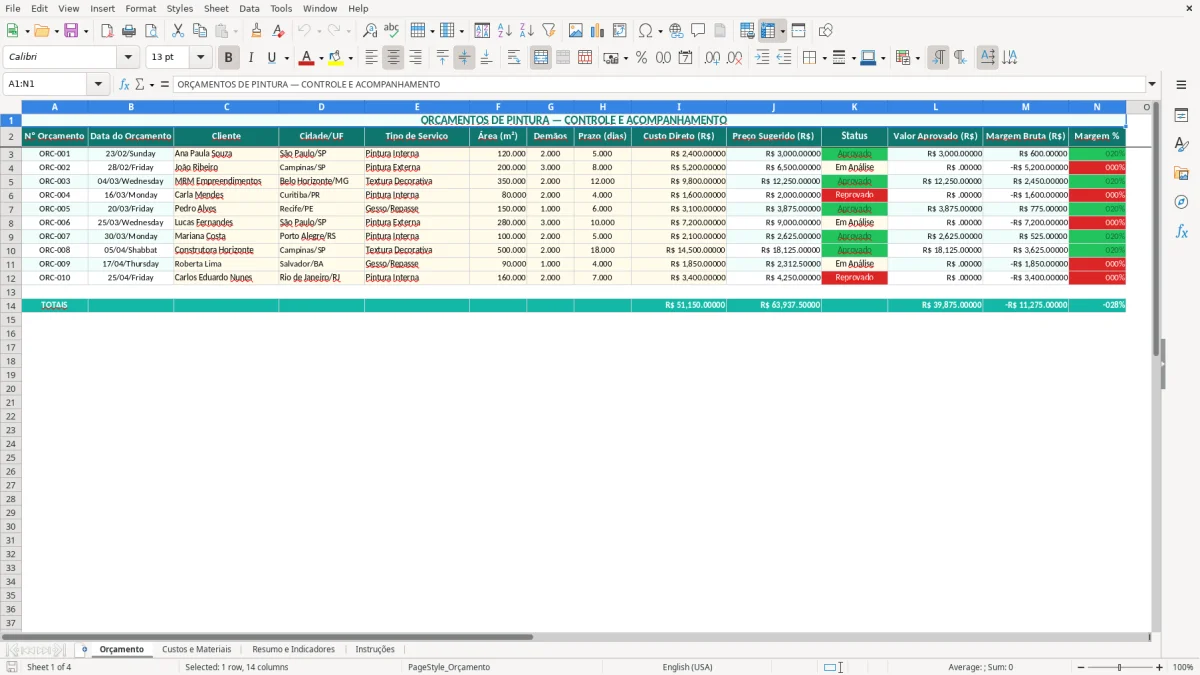Toggle the AutoFilter funnel icon
1200x675 pixels.
click(549, 31)
